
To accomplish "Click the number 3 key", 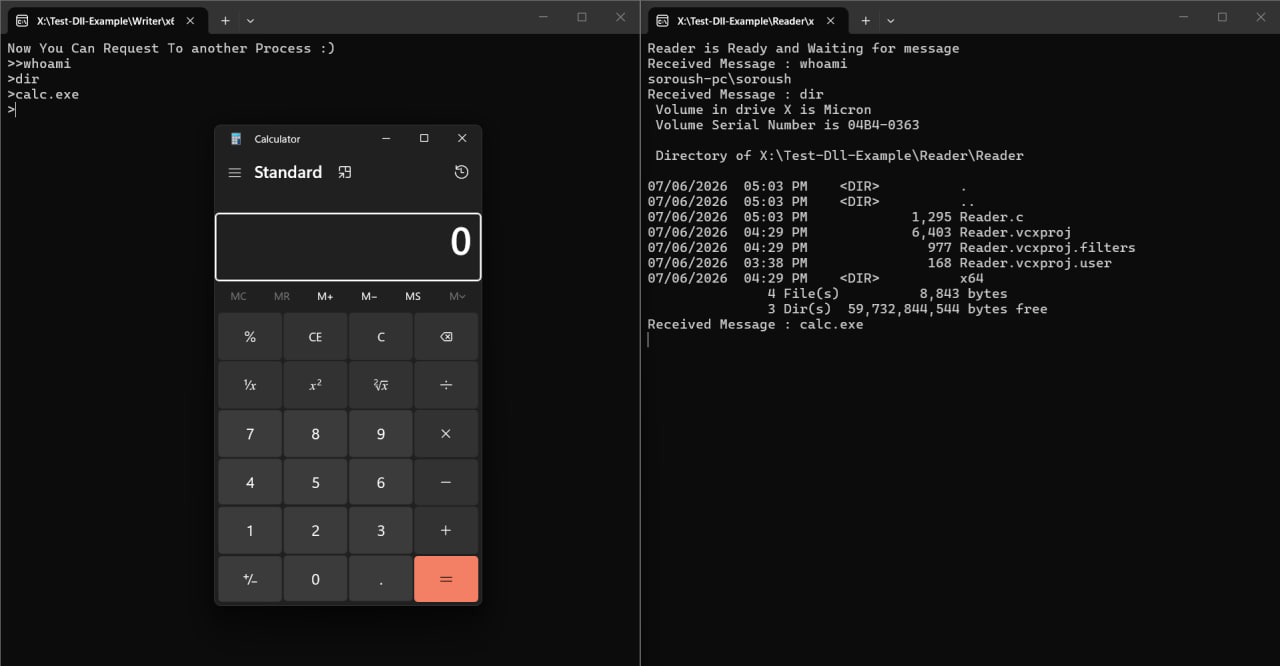I will click(x=381, y=531).
